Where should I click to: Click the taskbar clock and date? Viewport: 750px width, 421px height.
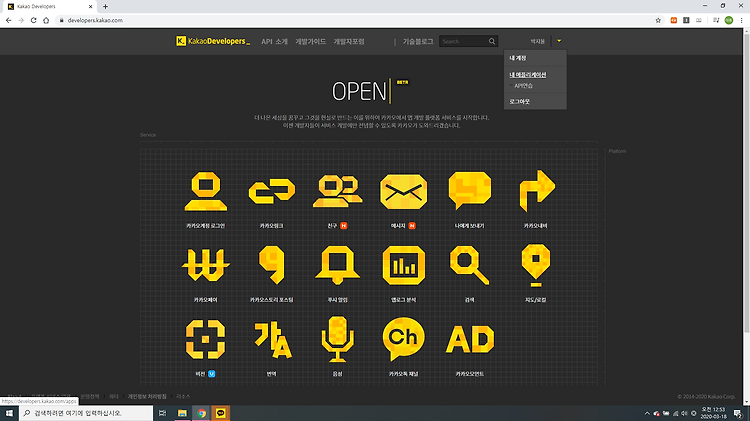(713, 413)
